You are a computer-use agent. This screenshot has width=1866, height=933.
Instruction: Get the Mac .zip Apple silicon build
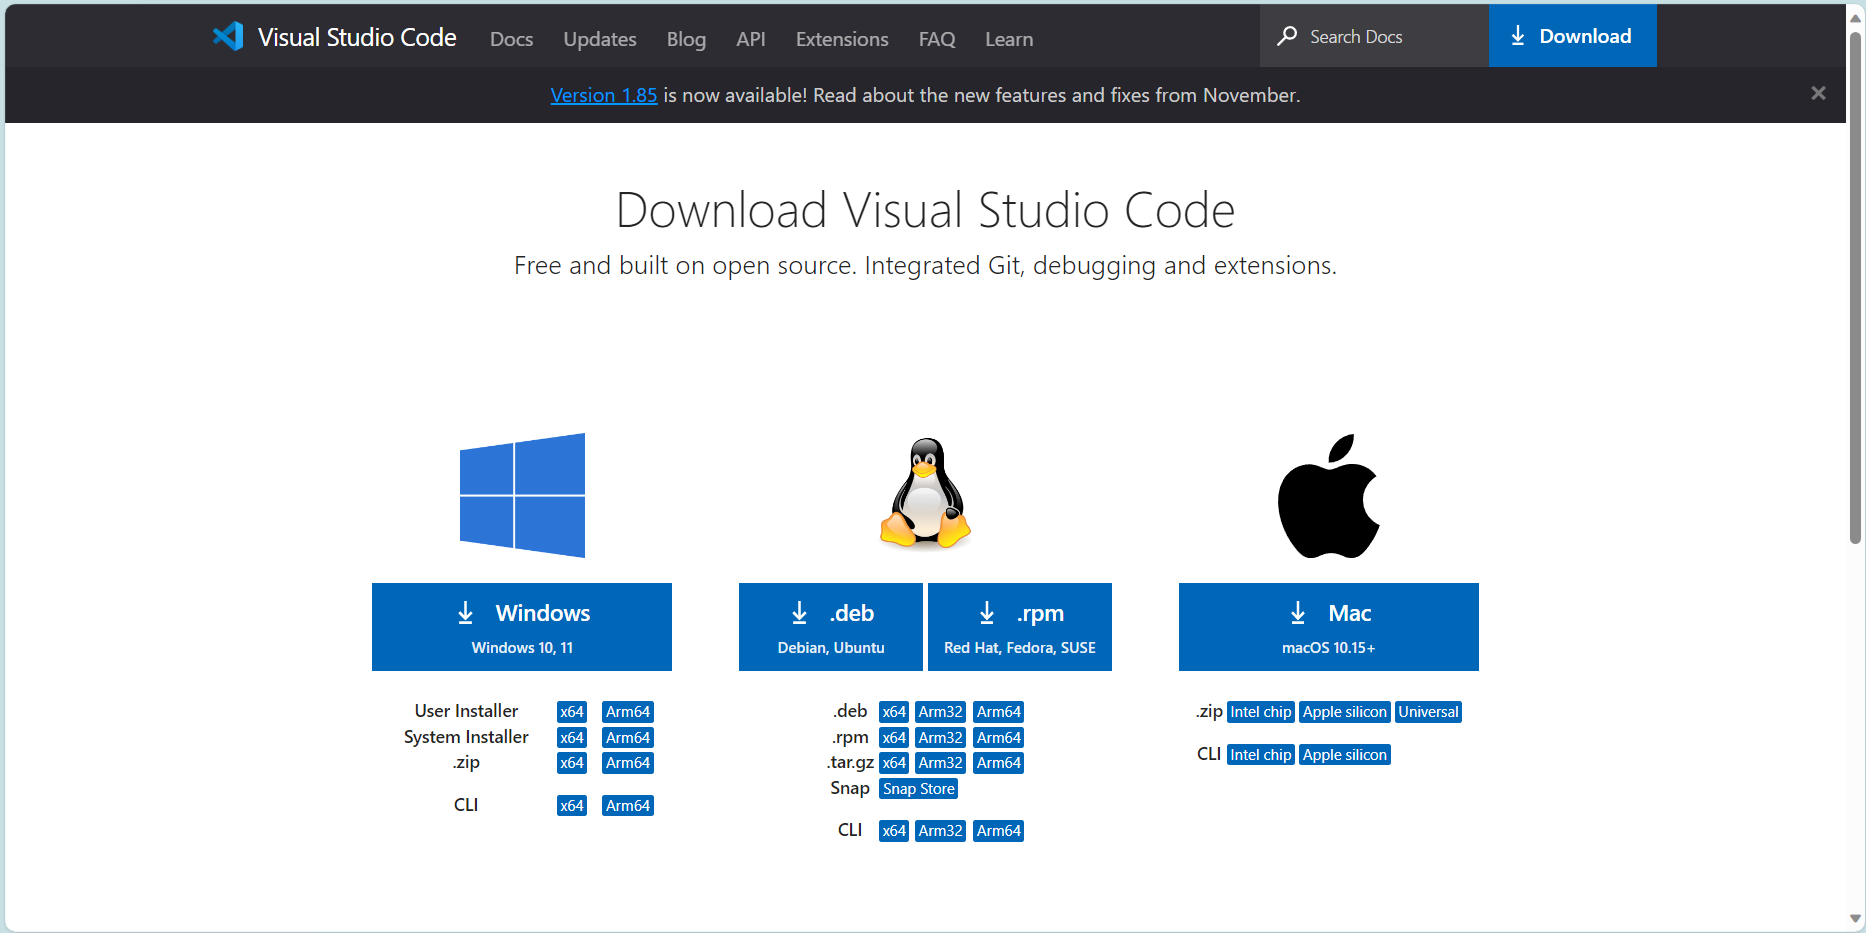coord(1345,712)
